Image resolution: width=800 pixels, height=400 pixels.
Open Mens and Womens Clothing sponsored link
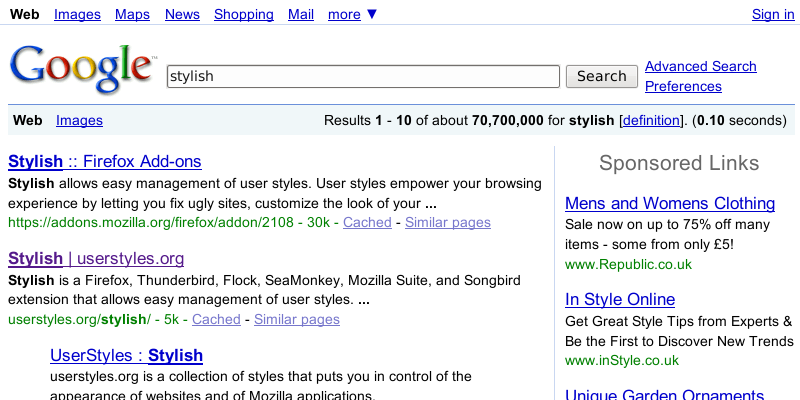(x=670, y=204)
